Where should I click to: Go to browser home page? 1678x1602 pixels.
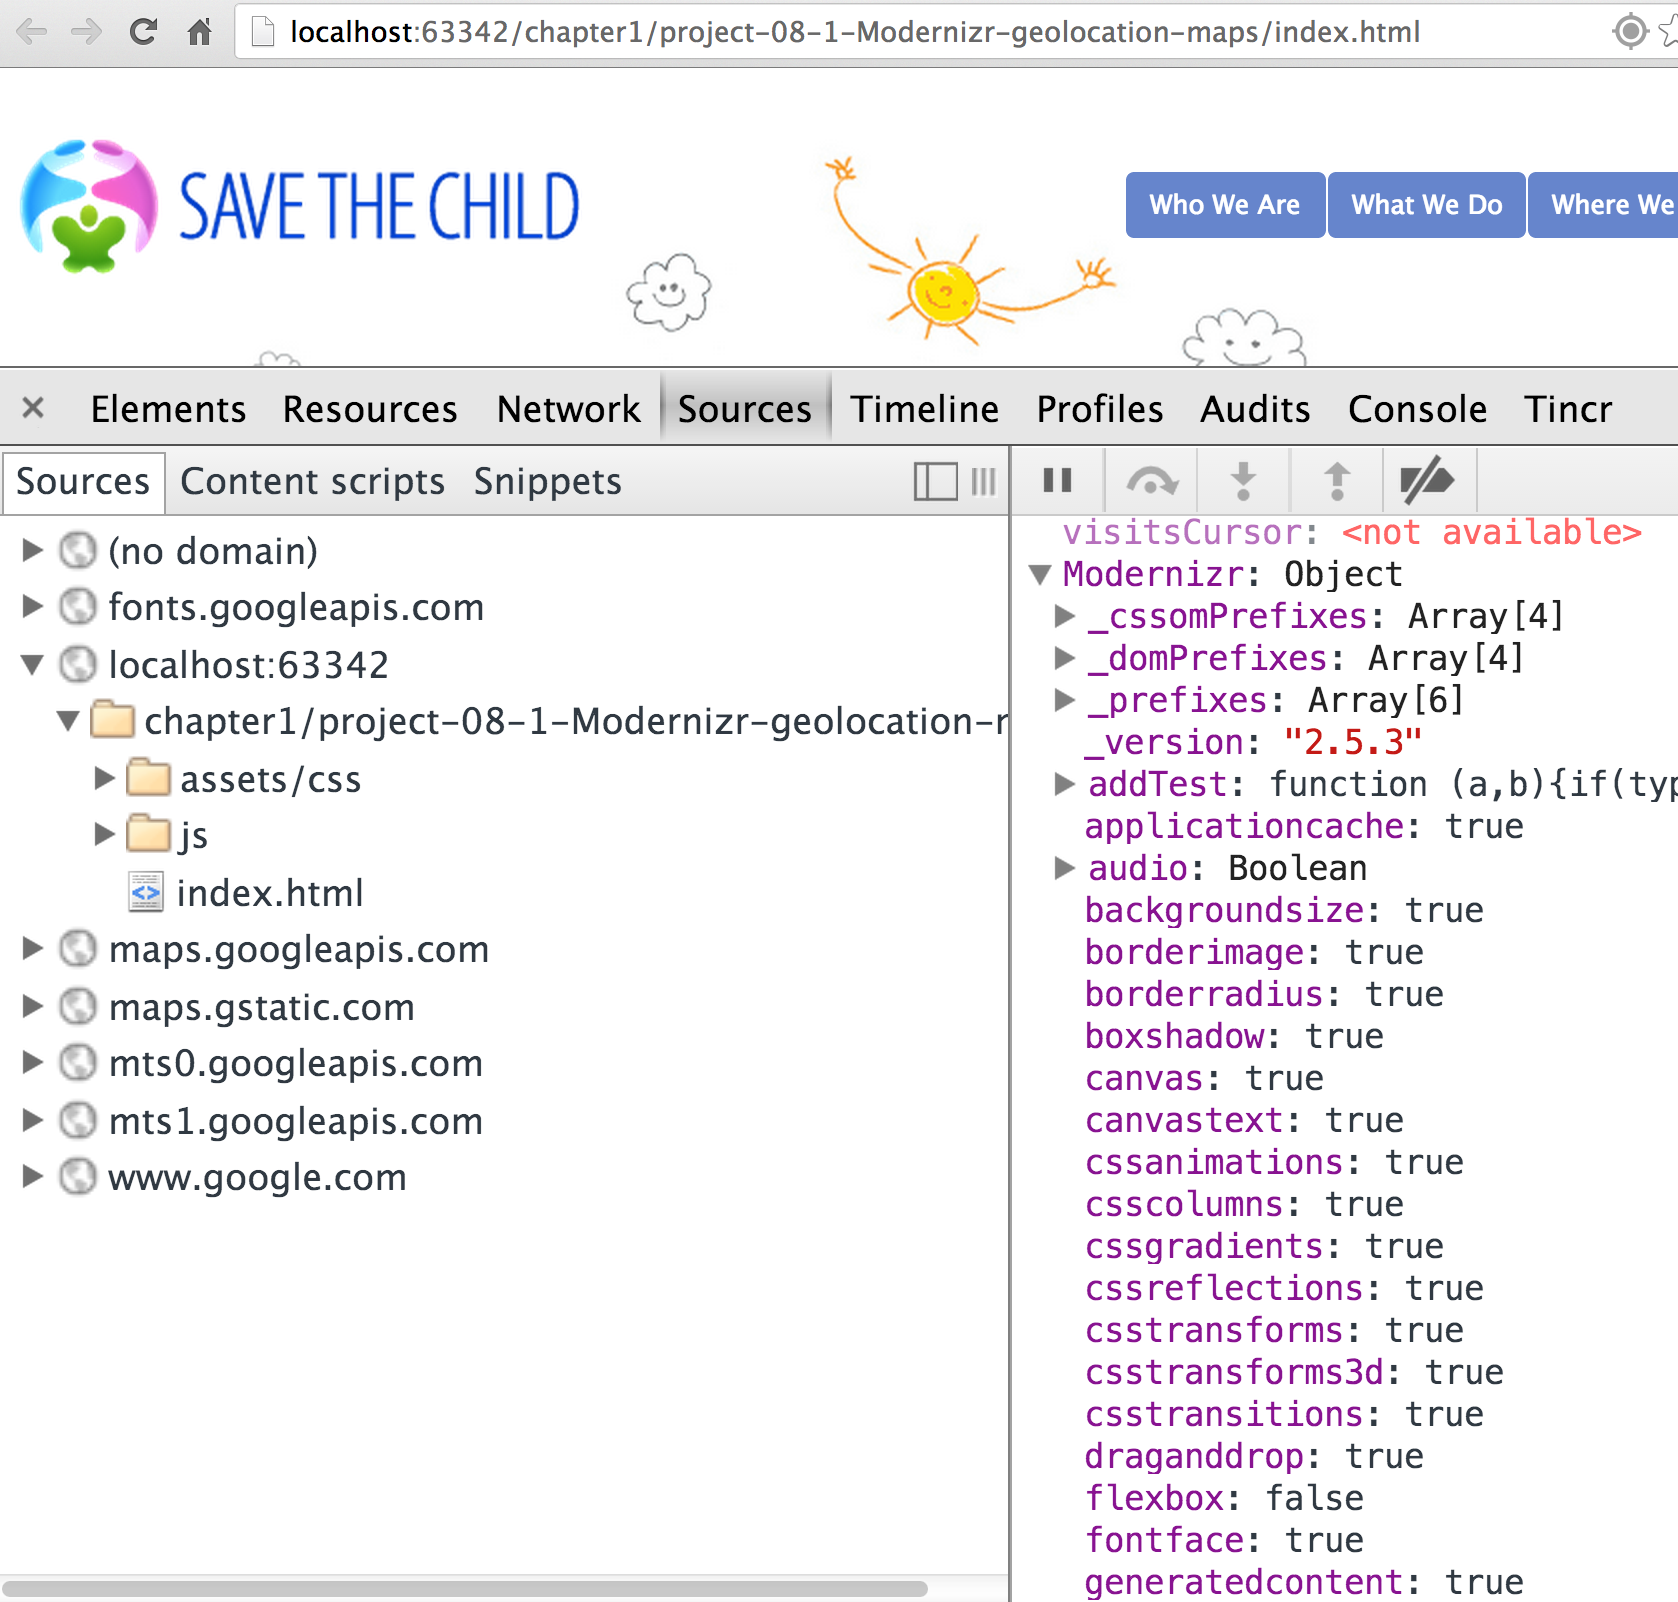(200, 32)
